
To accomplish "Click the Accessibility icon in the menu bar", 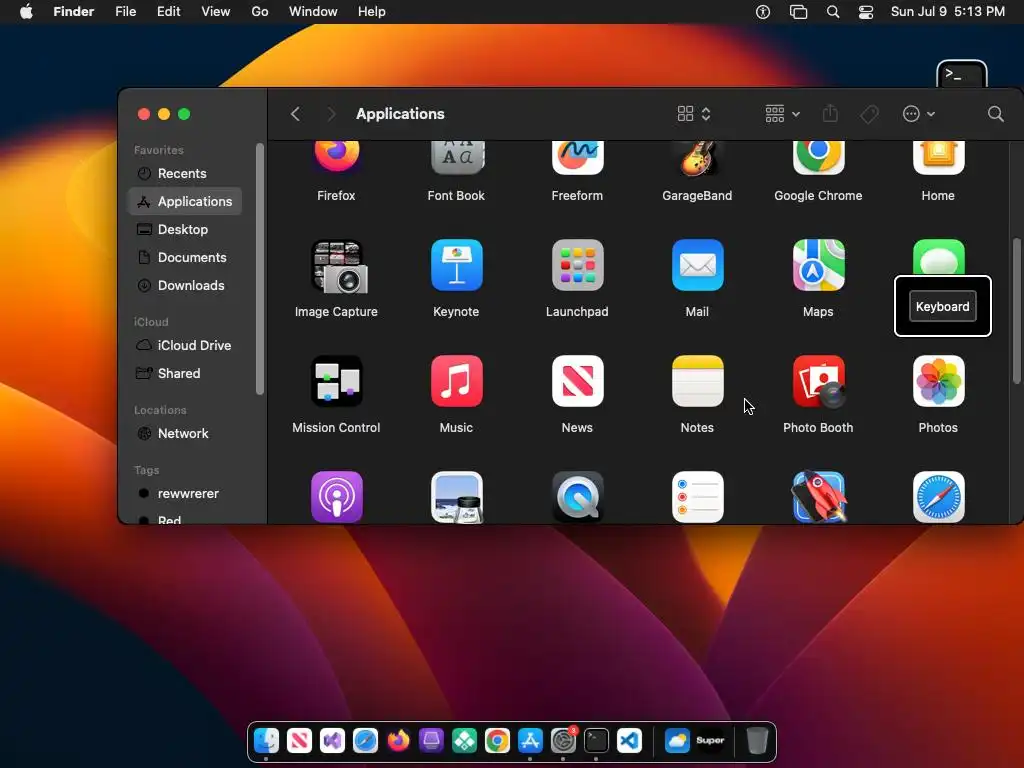I will (x=763, y=12).
